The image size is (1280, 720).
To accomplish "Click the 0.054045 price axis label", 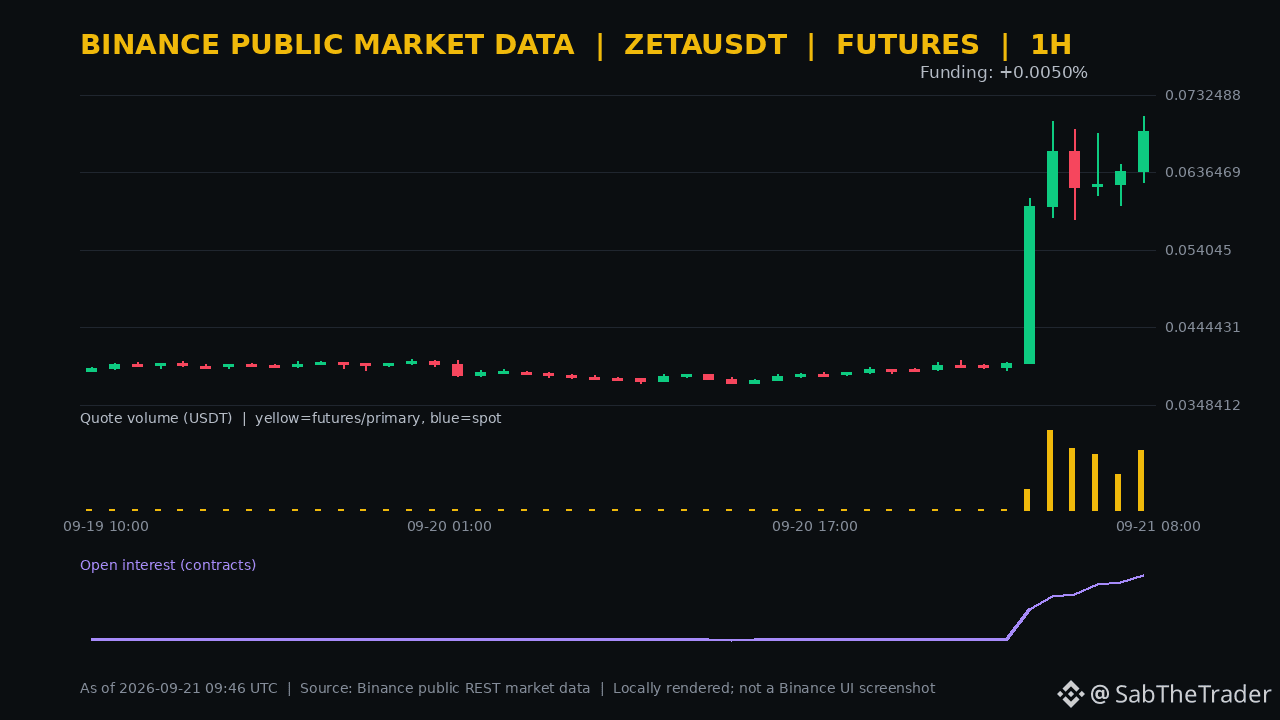I will pos(1199,250).
